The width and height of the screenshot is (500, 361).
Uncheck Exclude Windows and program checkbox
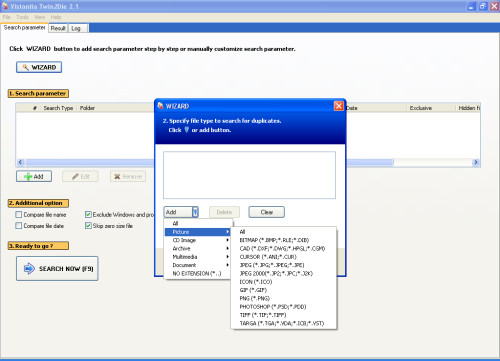point(88,215)
